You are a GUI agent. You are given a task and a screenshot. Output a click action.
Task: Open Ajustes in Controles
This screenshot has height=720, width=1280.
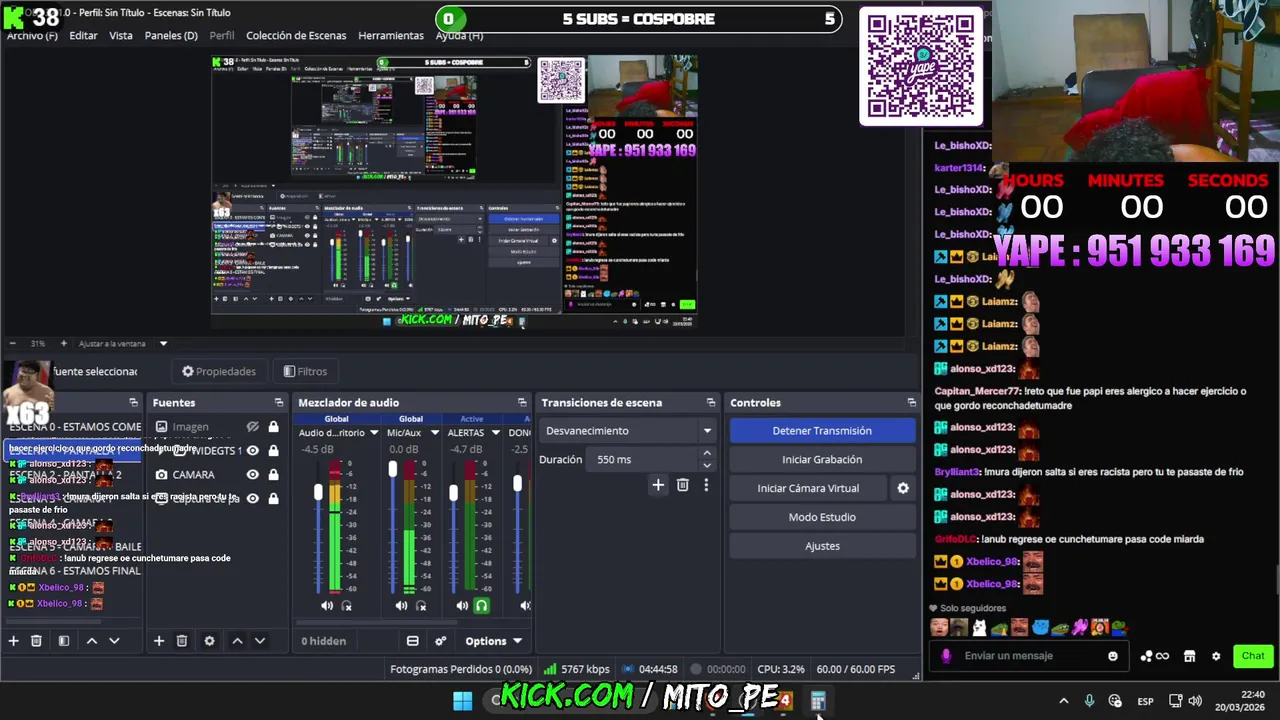[822, 546]
